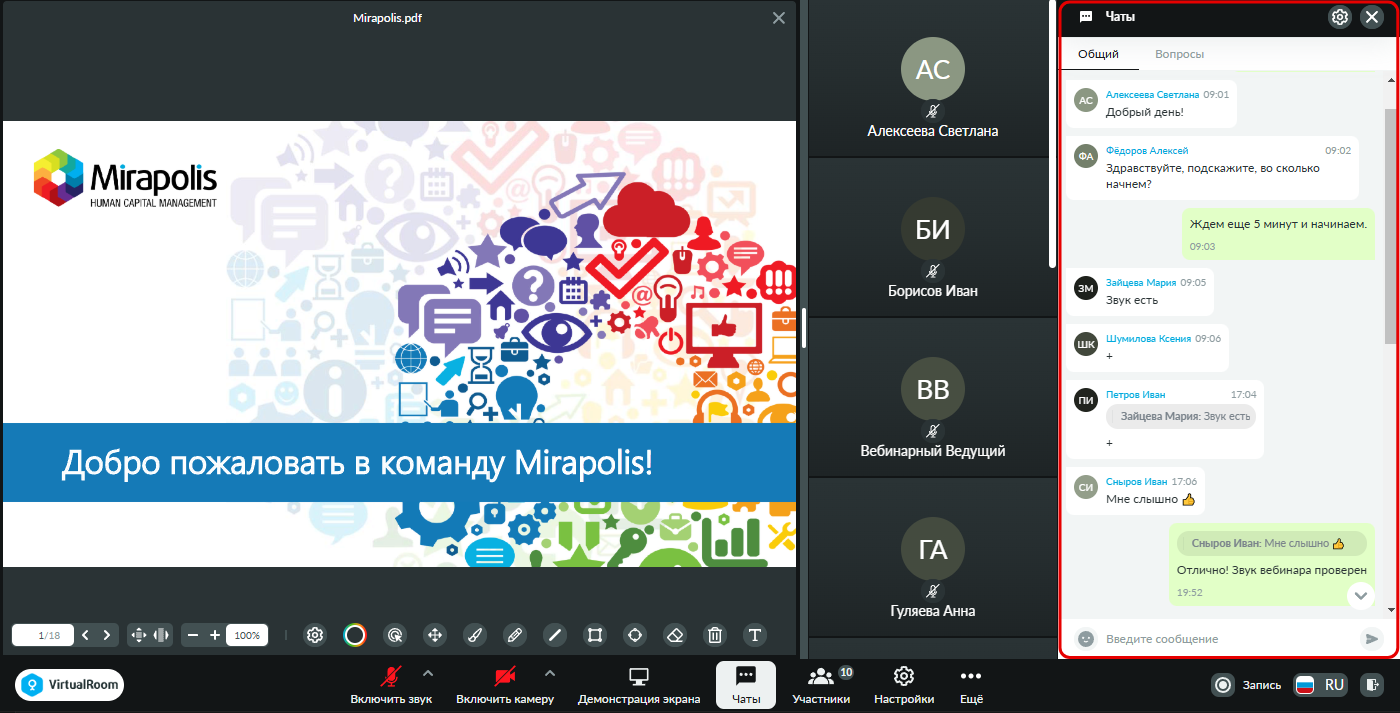The height and width of the screenshot is (713, 1400).
Task: Select the rectangle shape tool
Action: coord(595,635)
